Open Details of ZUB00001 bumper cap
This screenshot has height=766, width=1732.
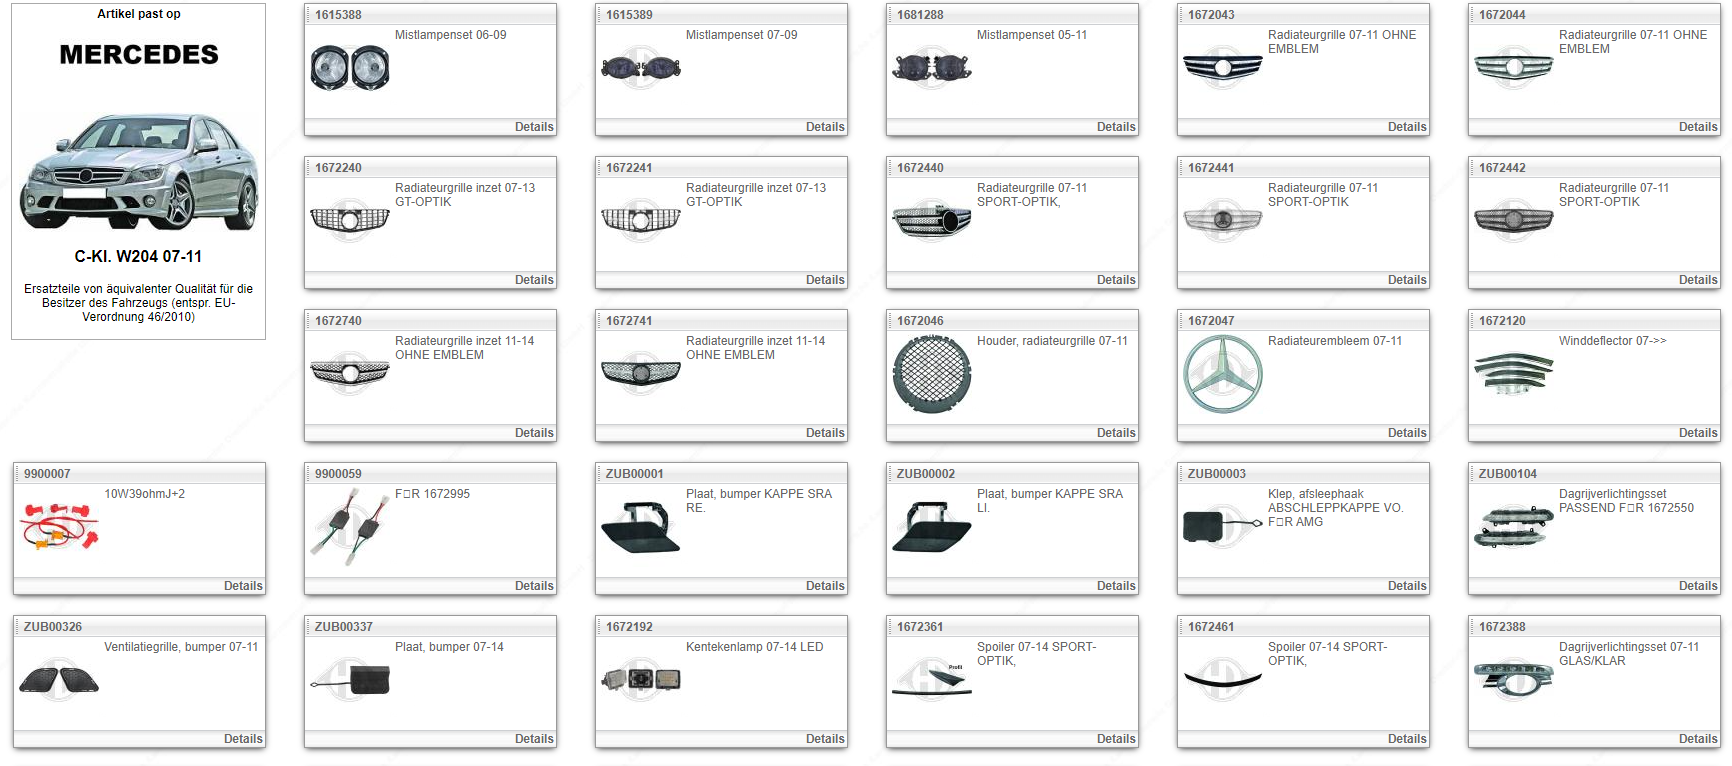825,586
